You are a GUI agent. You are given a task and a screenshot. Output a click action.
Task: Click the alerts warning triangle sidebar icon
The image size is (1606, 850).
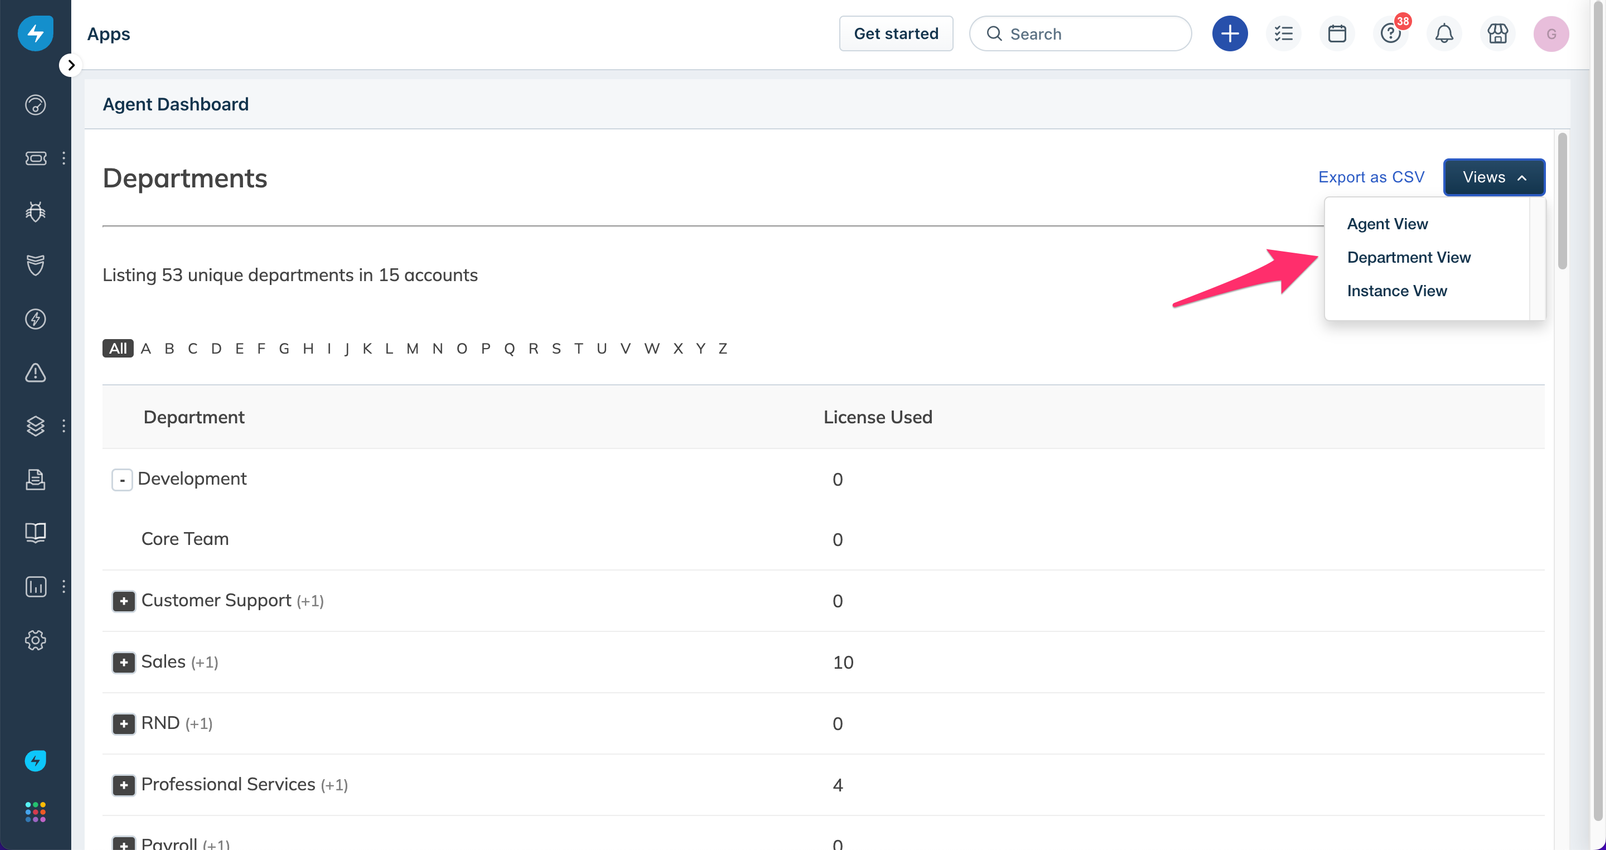tap(36, 373)
